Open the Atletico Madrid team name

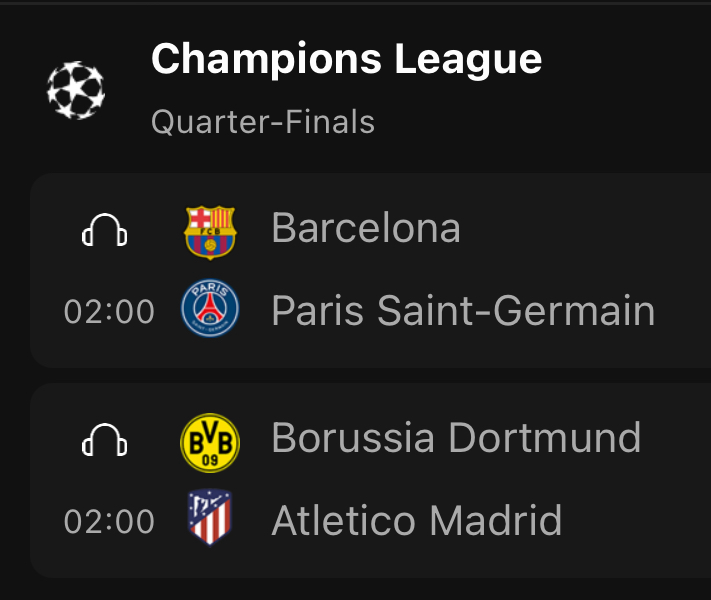pos(417,521)
